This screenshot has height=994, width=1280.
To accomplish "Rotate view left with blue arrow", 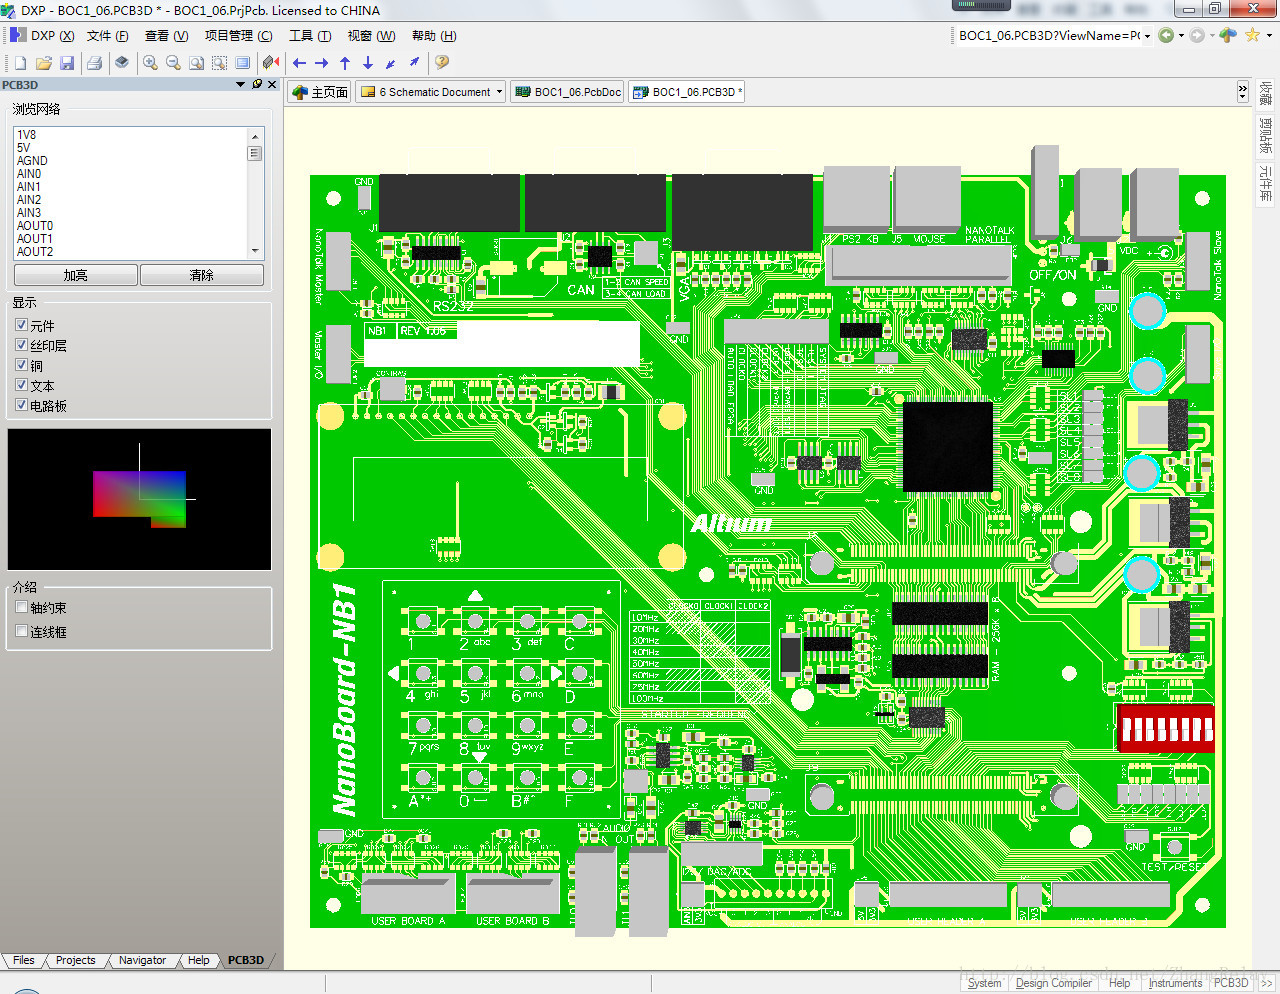I will pos(299,63).
